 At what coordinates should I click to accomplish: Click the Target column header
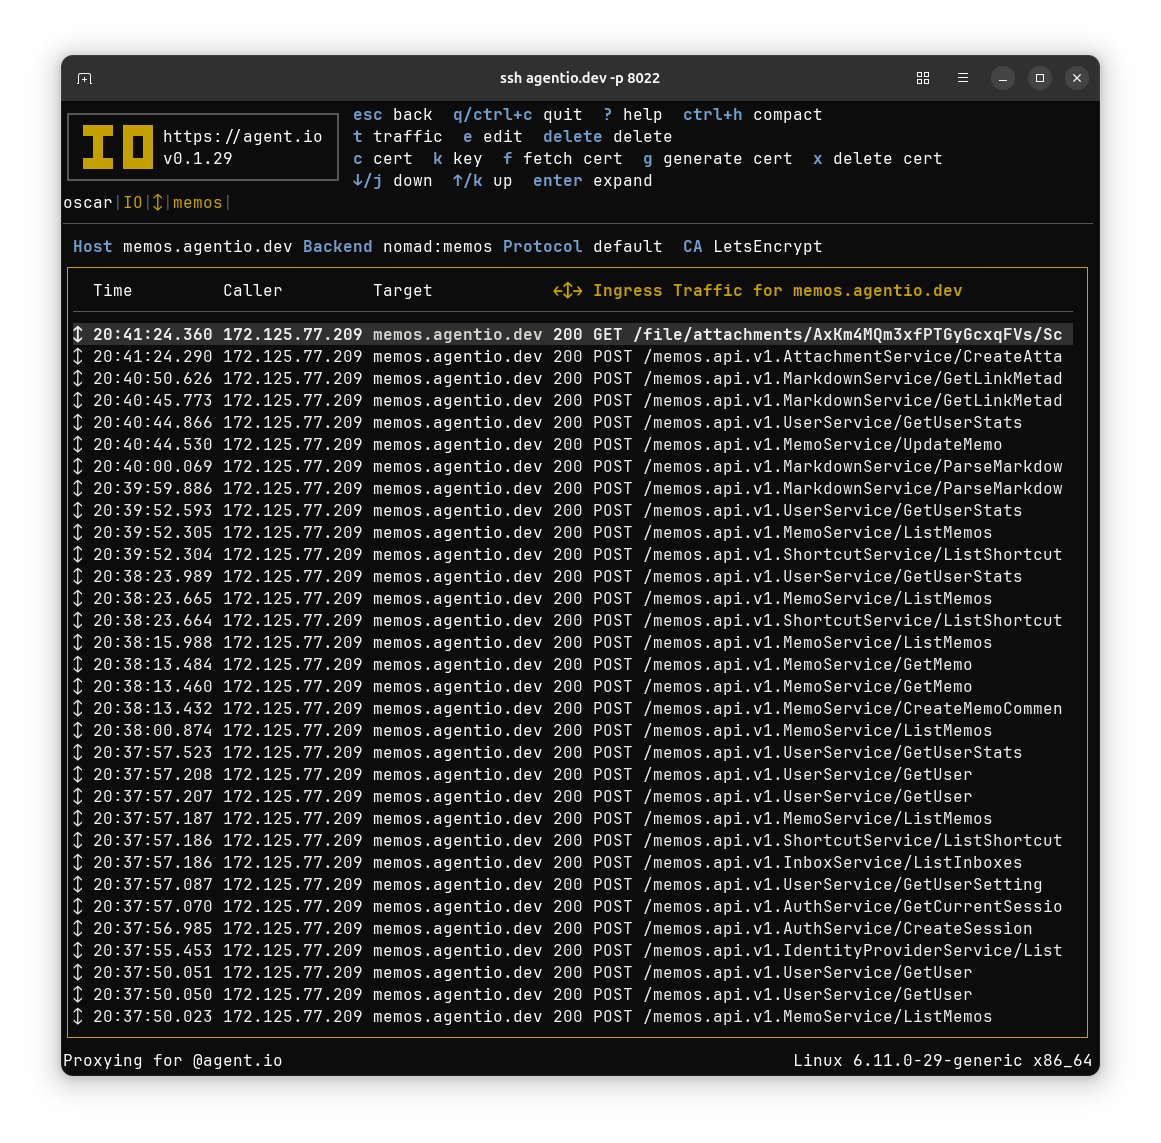(x=403, y=291)
